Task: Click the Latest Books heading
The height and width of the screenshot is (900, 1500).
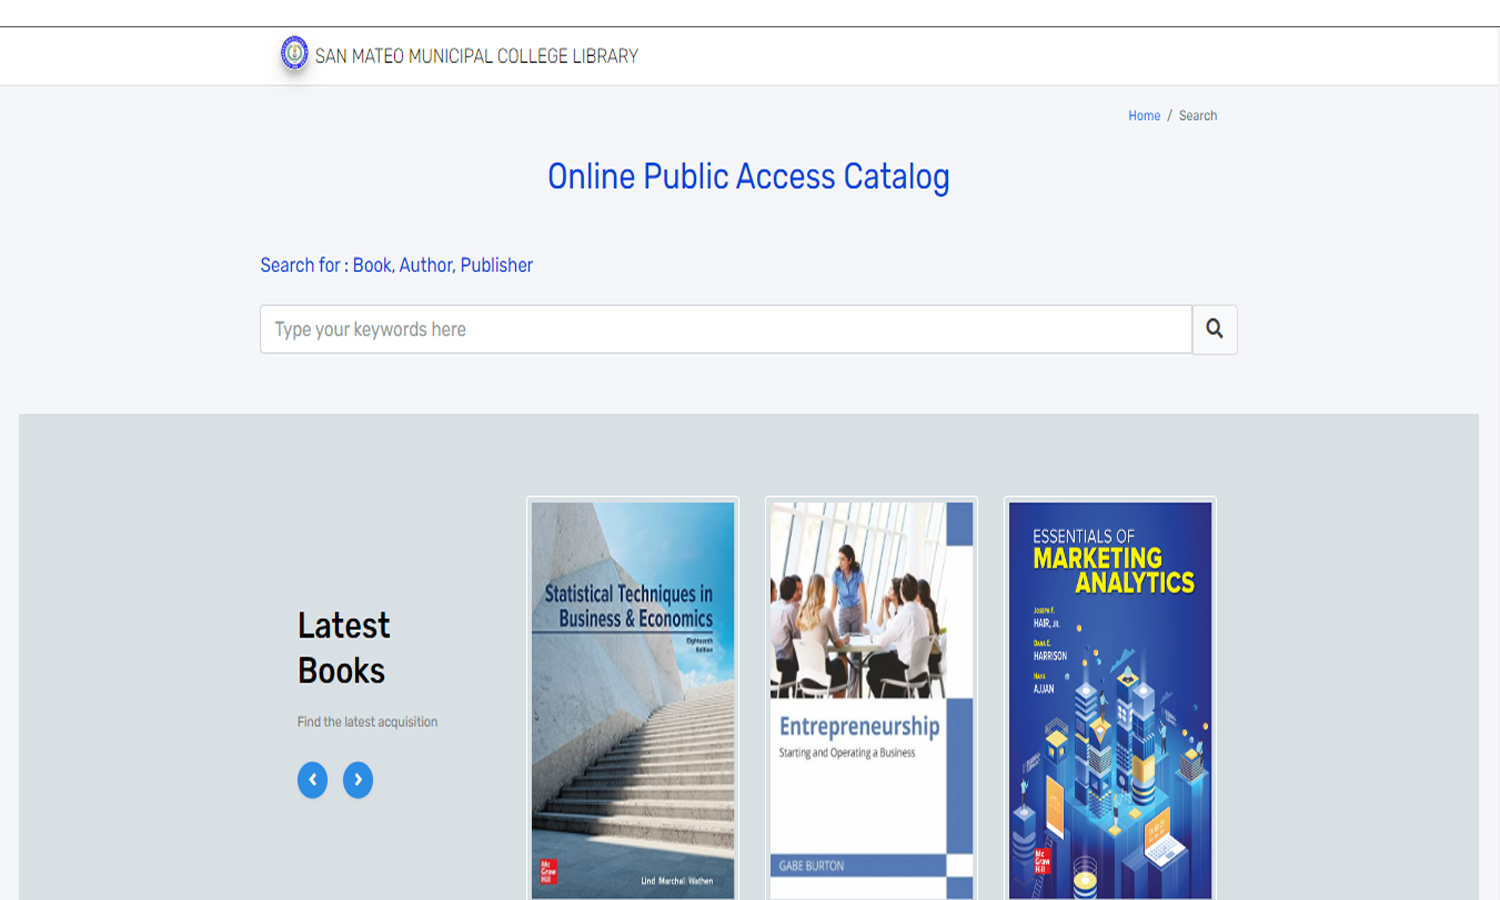Action: (343, 648)
